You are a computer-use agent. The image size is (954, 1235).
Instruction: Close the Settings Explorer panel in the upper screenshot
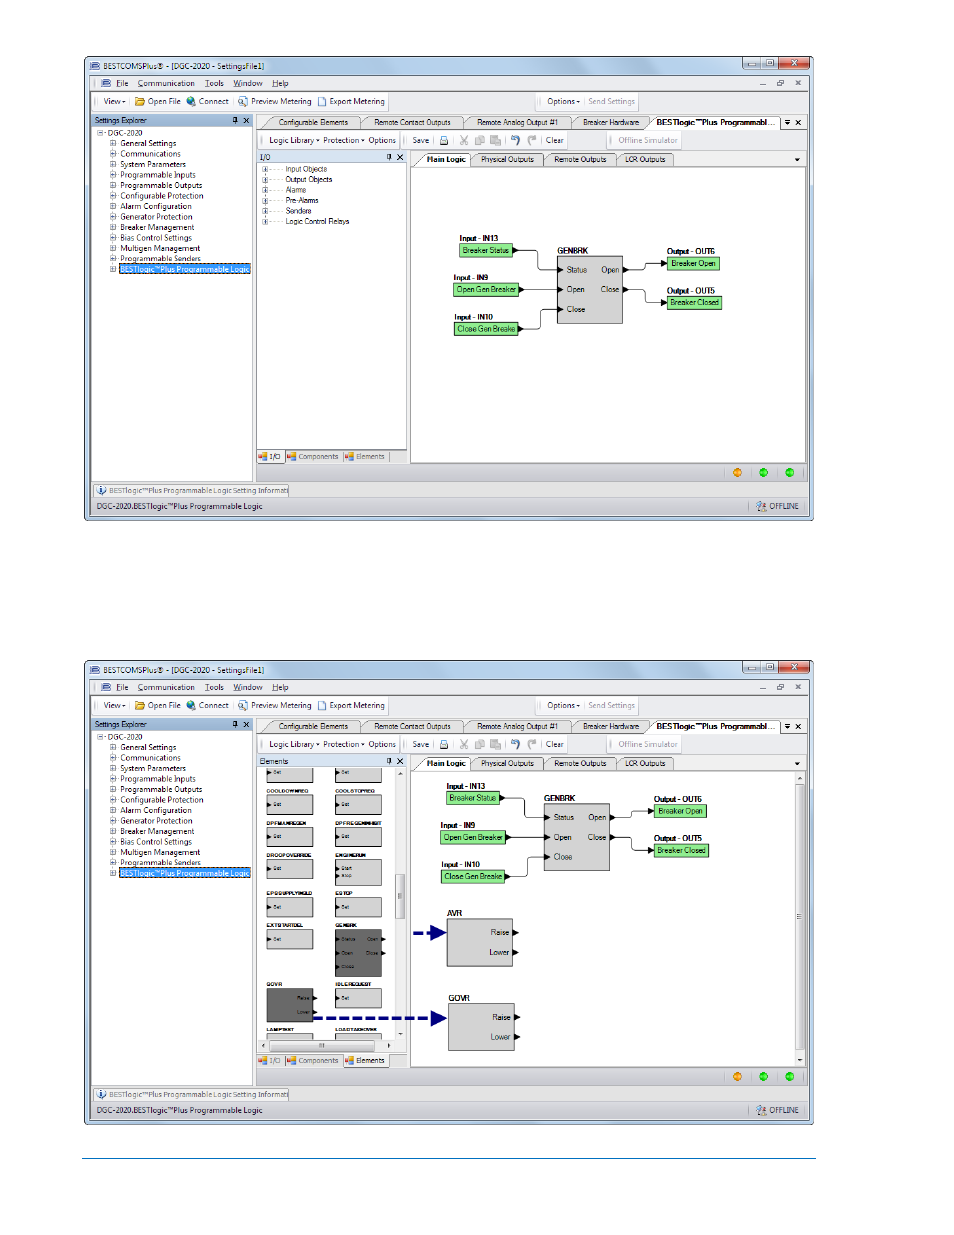(246, 120)
